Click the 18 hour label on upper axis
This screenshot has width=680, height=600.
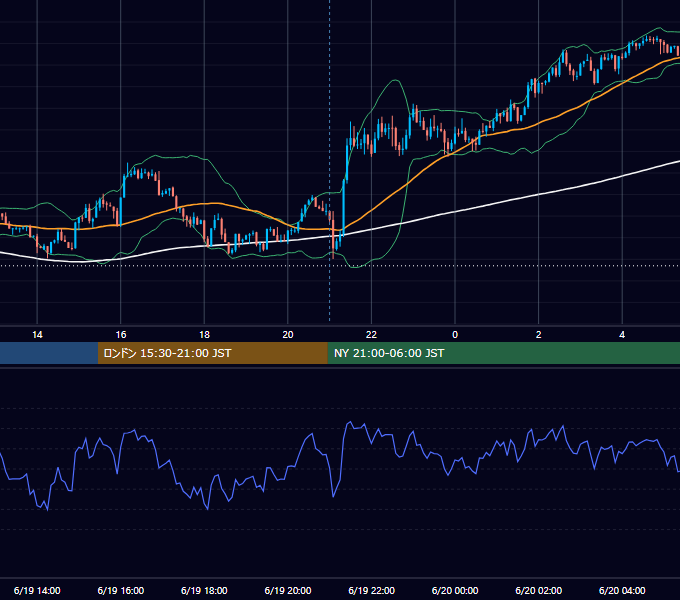204,335
